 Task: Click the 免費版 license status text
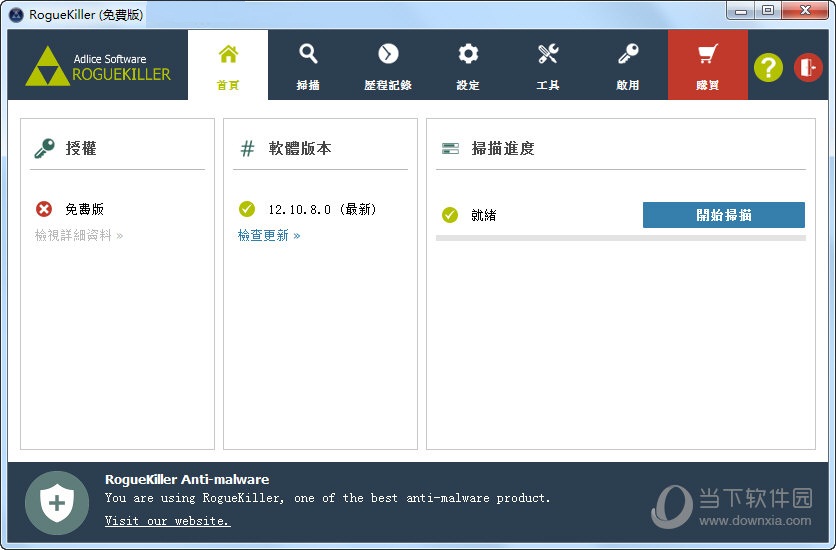click(x=84, y=209)
